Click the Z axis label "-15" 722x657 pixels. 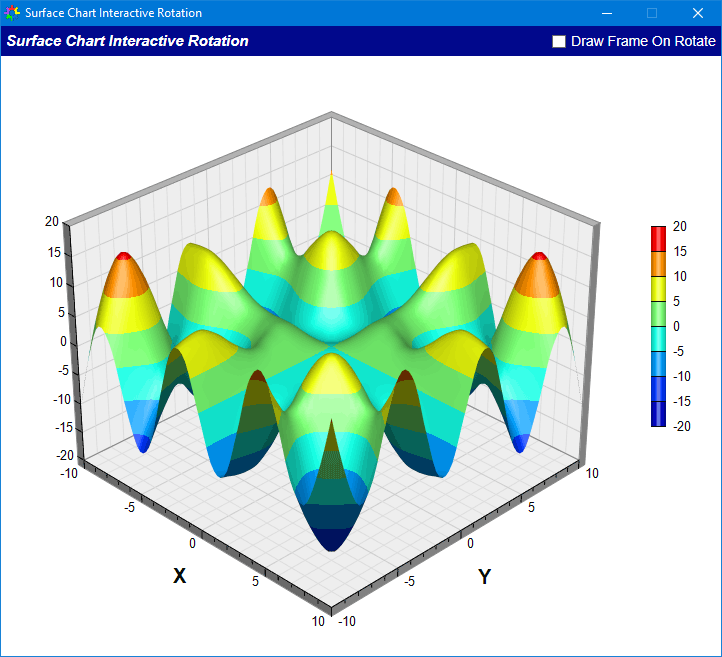pos(64,428)
